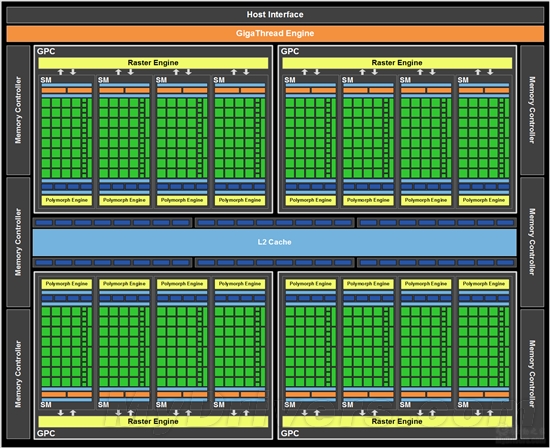This screenshot has width=550, height=448.
Task: Select the middle Memory Controller on the right side
Action: coord(532,242)
